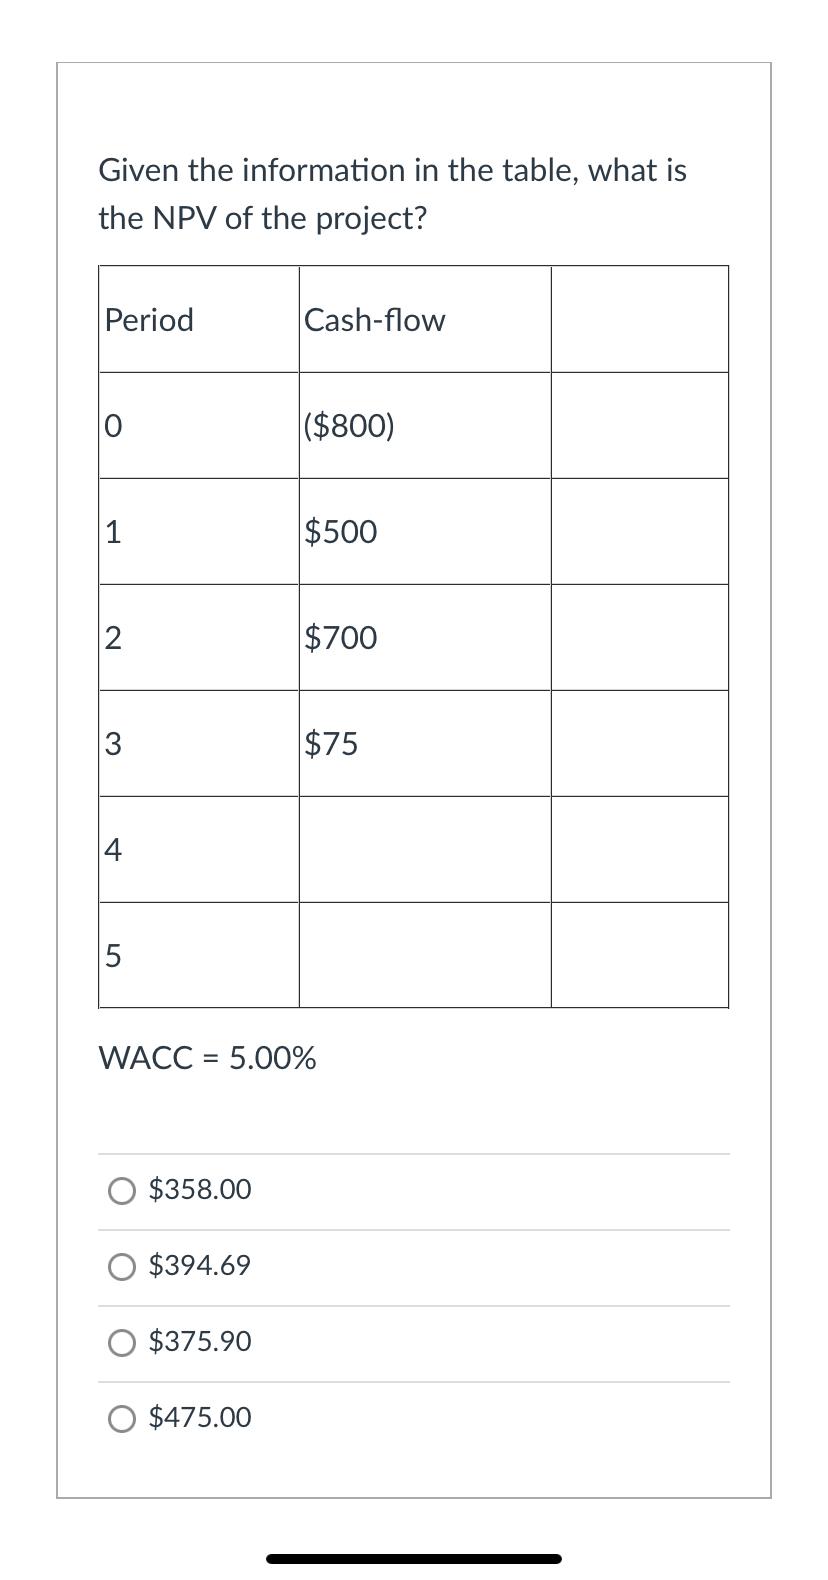Click the NPV question text

(x=392, y=194)
